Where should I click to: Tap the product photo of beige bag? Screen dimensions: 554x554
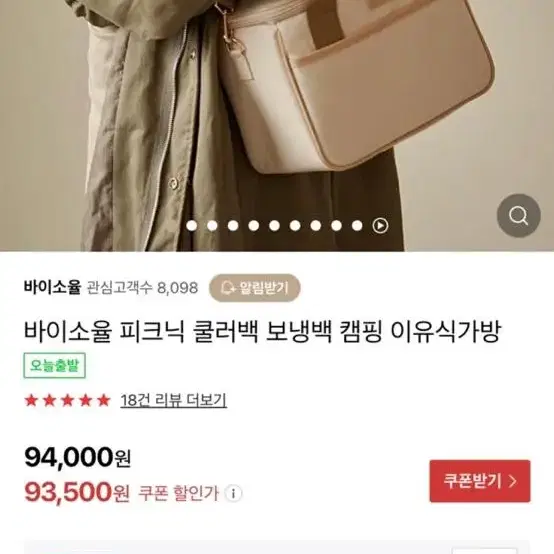click(277, 125)
